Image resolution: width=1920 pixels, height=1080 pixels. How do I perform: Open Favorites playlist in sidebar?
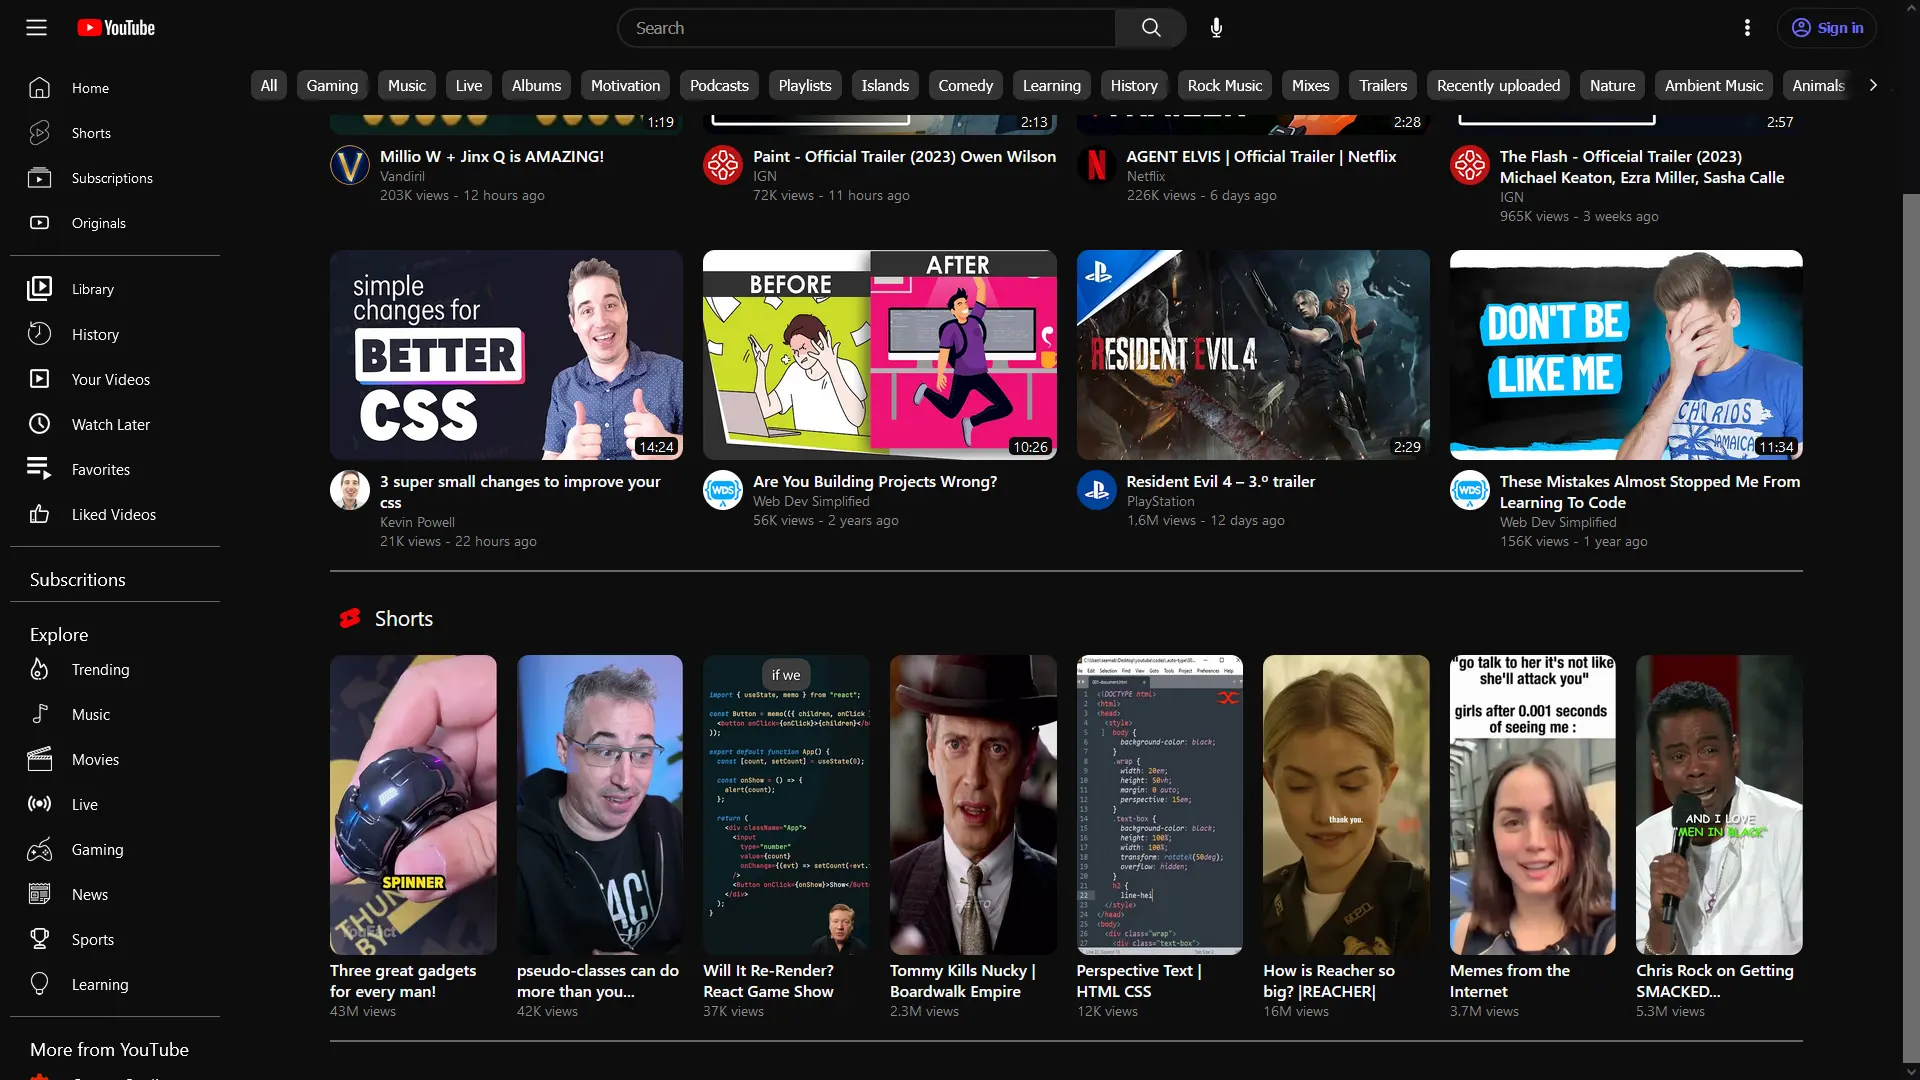coord(115,469)
